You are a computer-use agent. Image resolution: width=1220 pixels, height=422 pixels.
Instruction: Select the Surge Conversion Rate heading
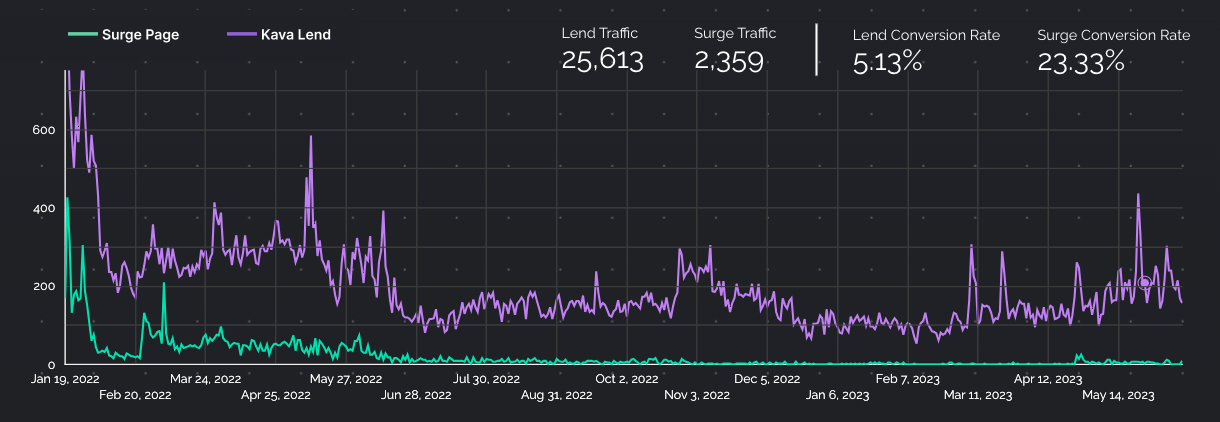coord(1114,35)
